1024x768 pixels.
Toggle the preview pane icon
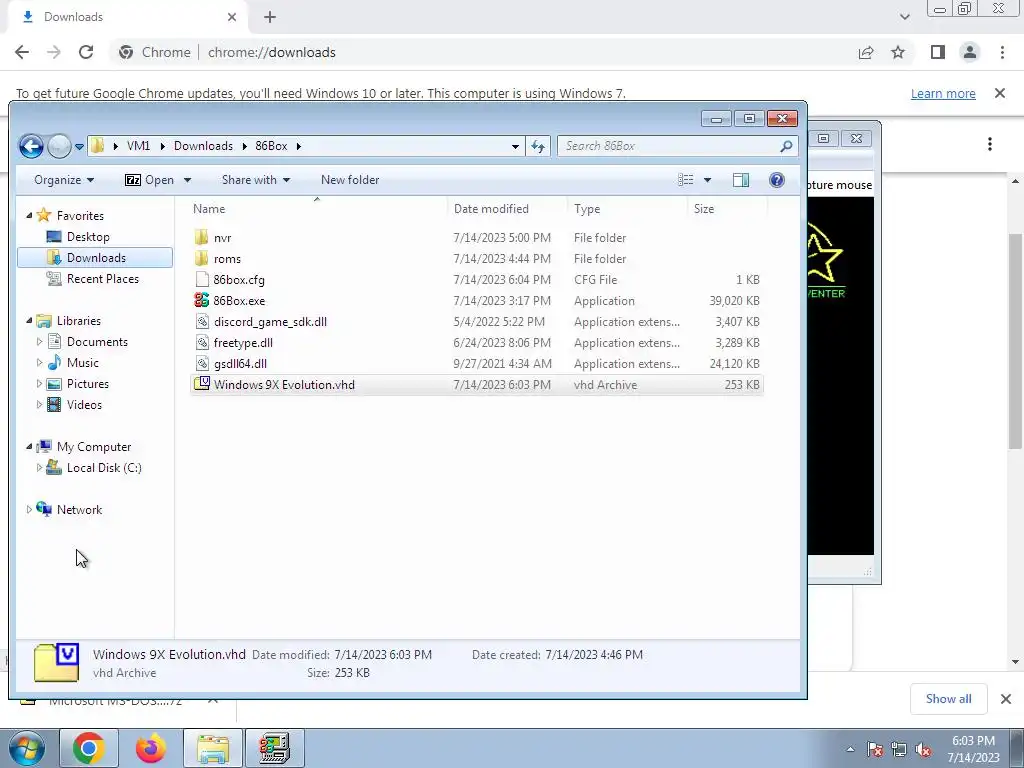(741, 180)
